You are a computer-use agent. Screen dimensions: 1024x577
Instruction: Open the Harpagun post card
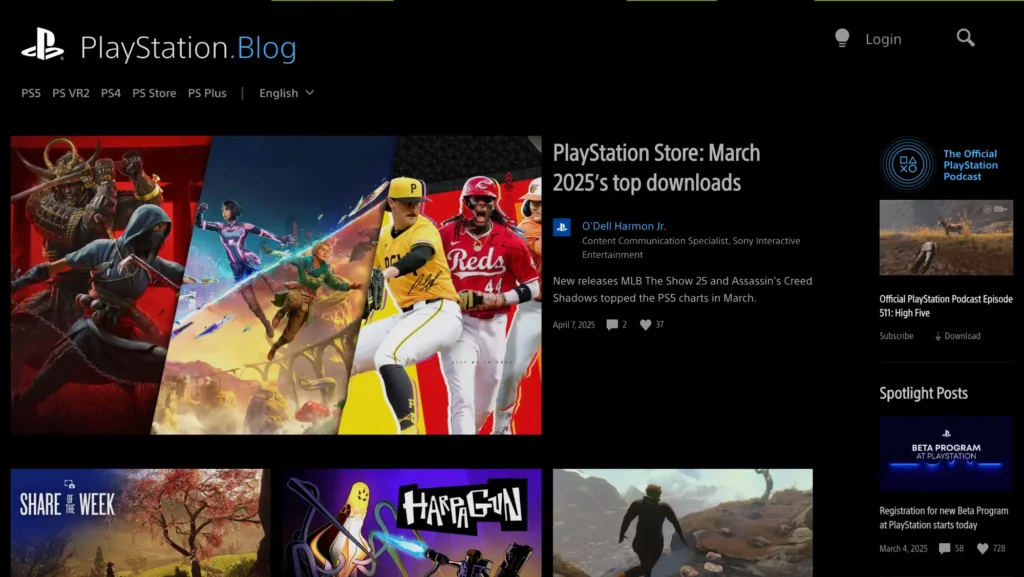[x=412, y=523]
